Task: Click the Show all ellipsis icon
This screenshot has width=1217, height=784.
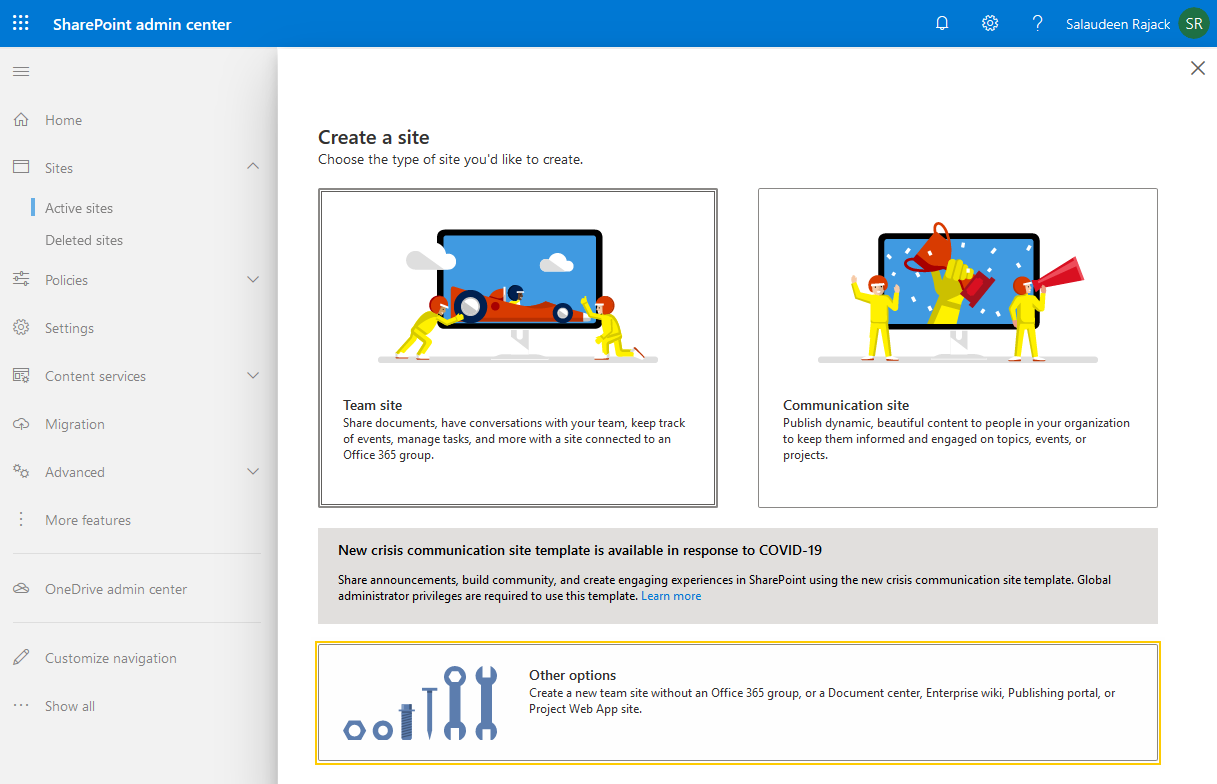Action: (20, 705)
